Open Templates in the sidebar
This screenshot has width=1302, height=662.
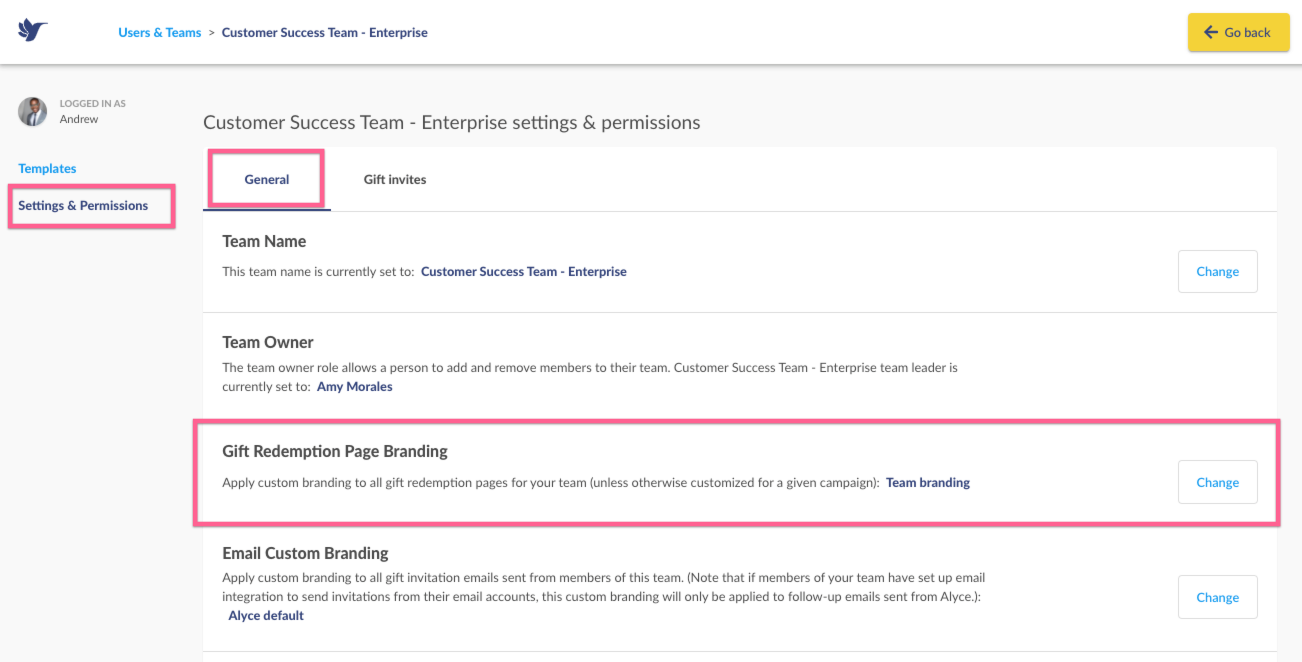[x=47, y=168]
